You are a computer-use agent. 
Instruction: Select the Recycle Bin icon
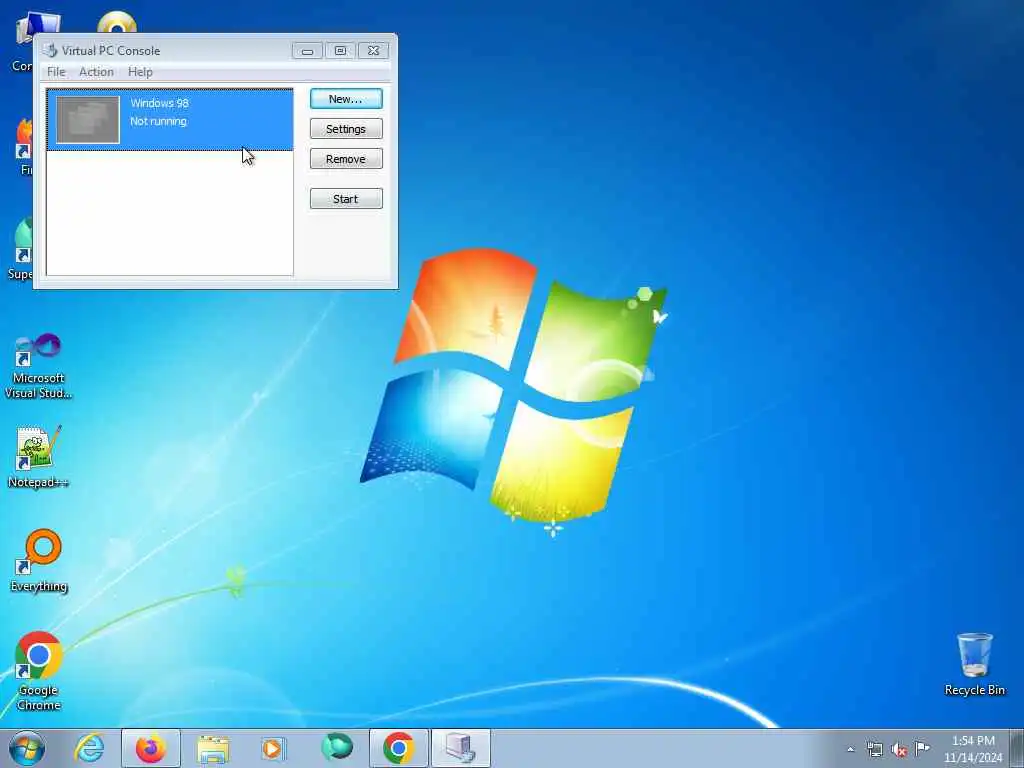click(974, 664)
